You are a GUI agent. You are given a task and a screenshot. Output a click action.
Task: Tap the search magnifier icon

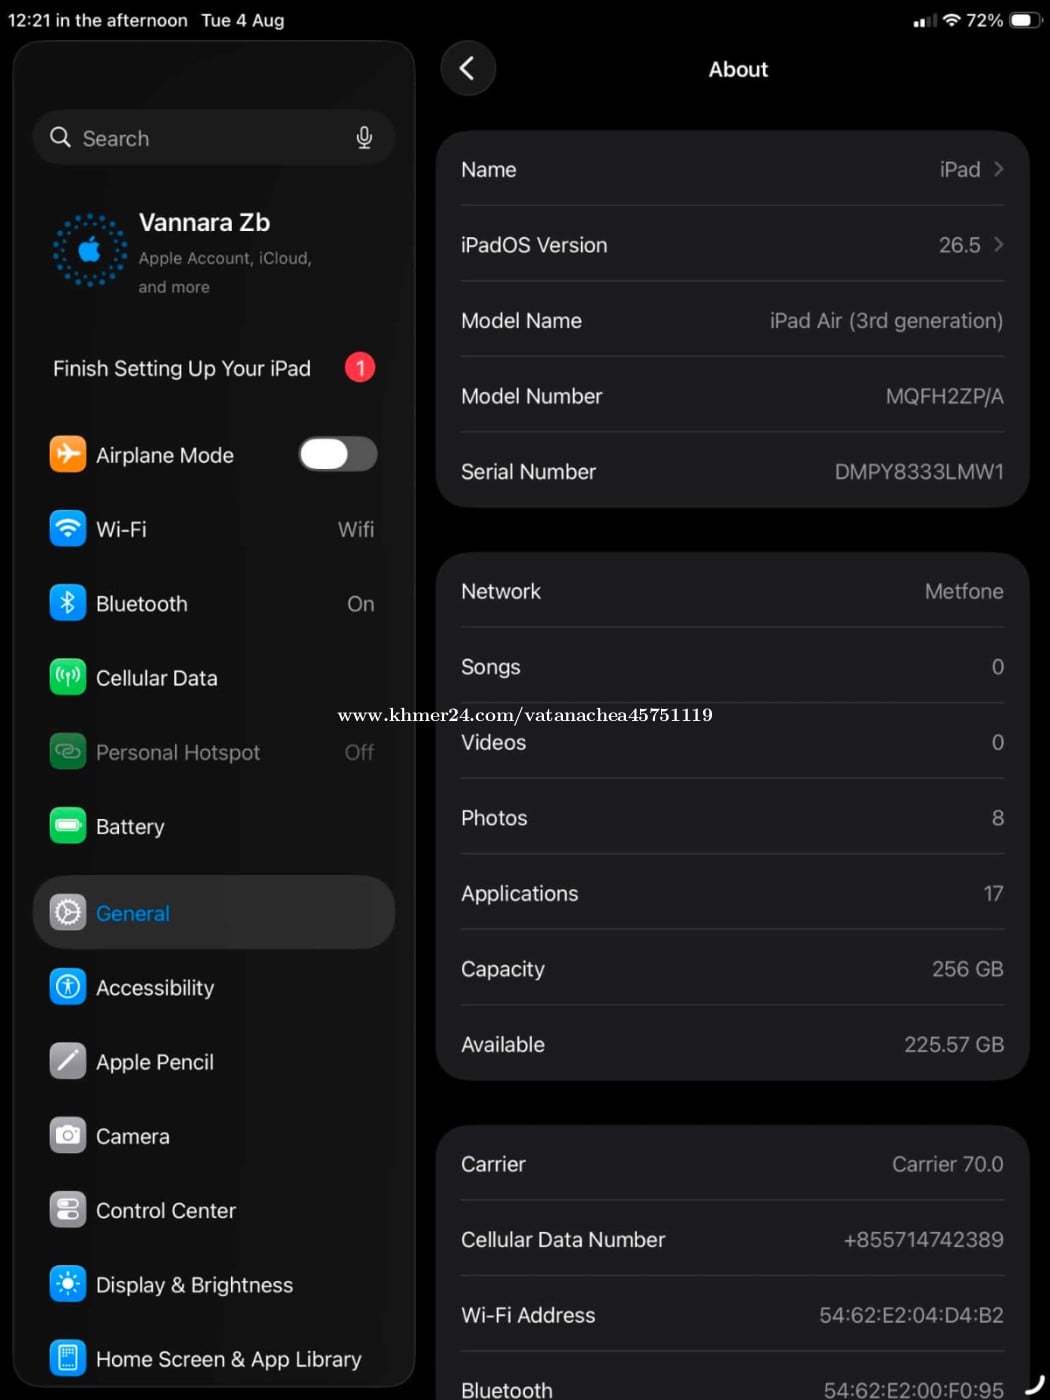pos(61,137)
